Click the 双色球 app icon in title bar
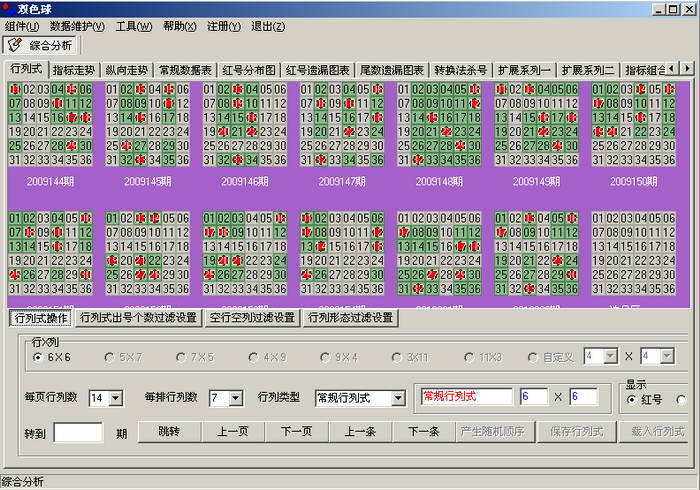700x490 pixels. pos(8,8)
